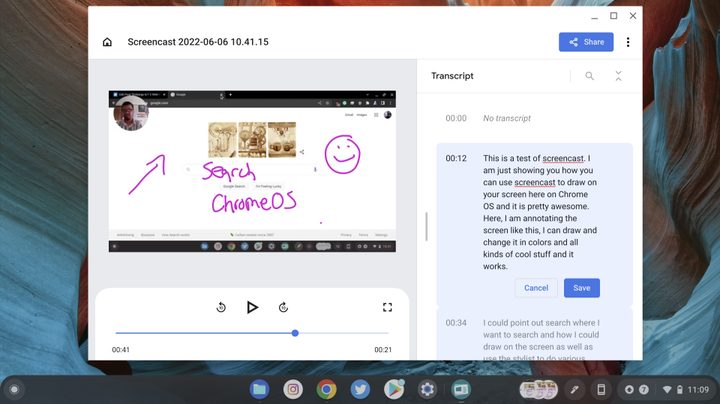The image size is (720, 404).
Task: Go to the Screencast home page
Action: tap(107, 42)
